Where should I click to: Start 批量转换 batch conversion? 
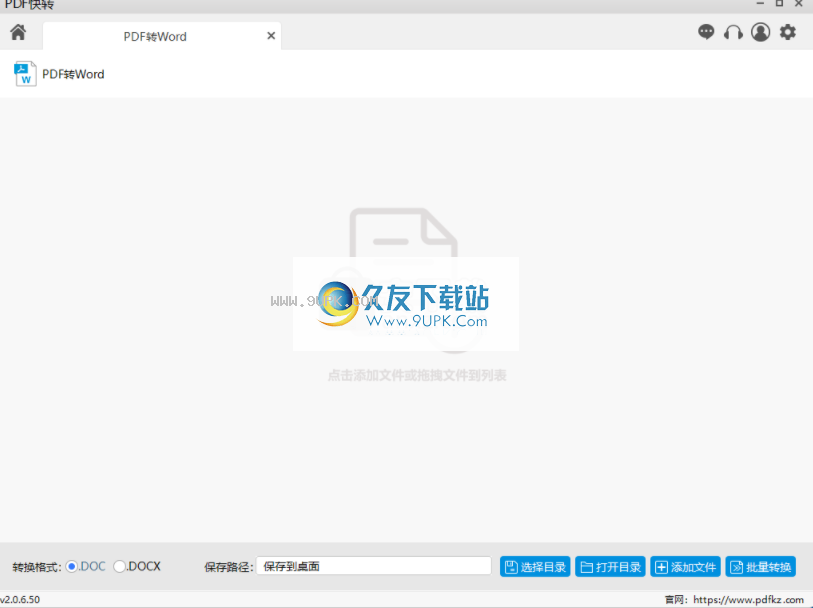pos(761,567)
